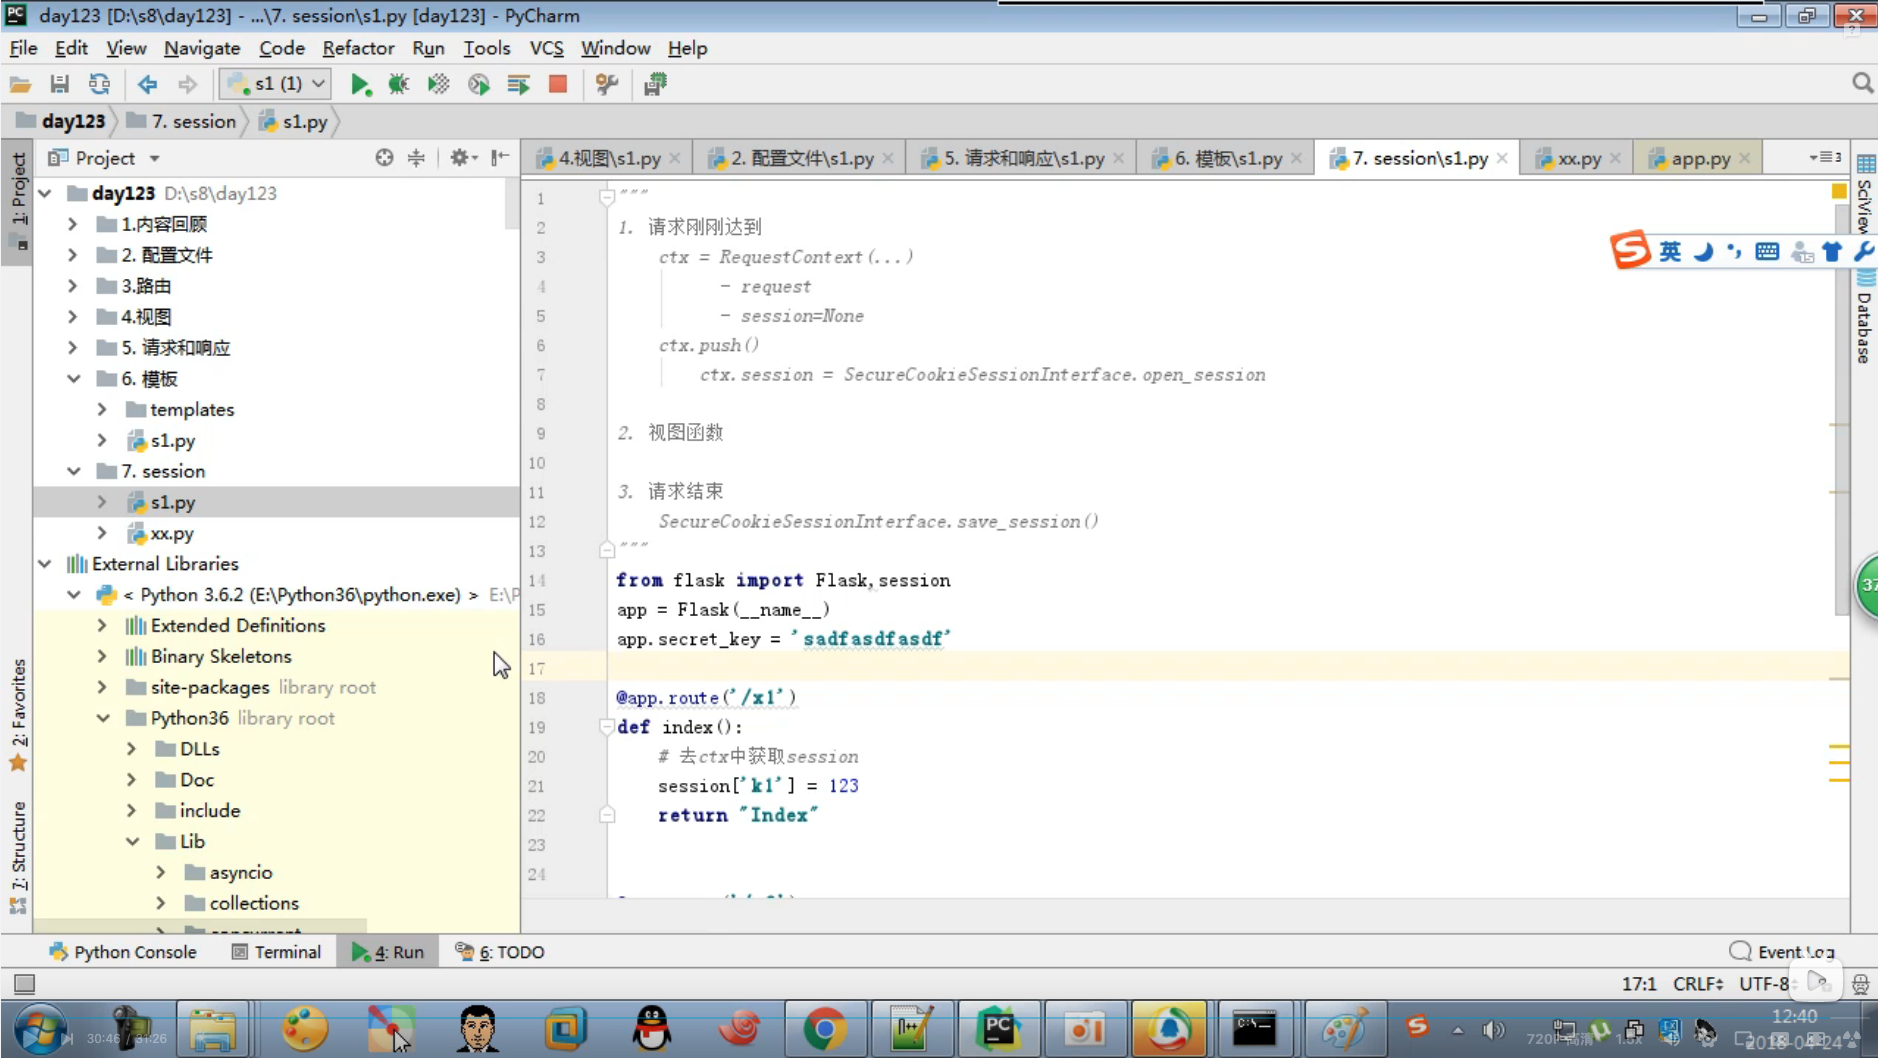Open file with the folder toolbar icon

(x=20, y=84)
